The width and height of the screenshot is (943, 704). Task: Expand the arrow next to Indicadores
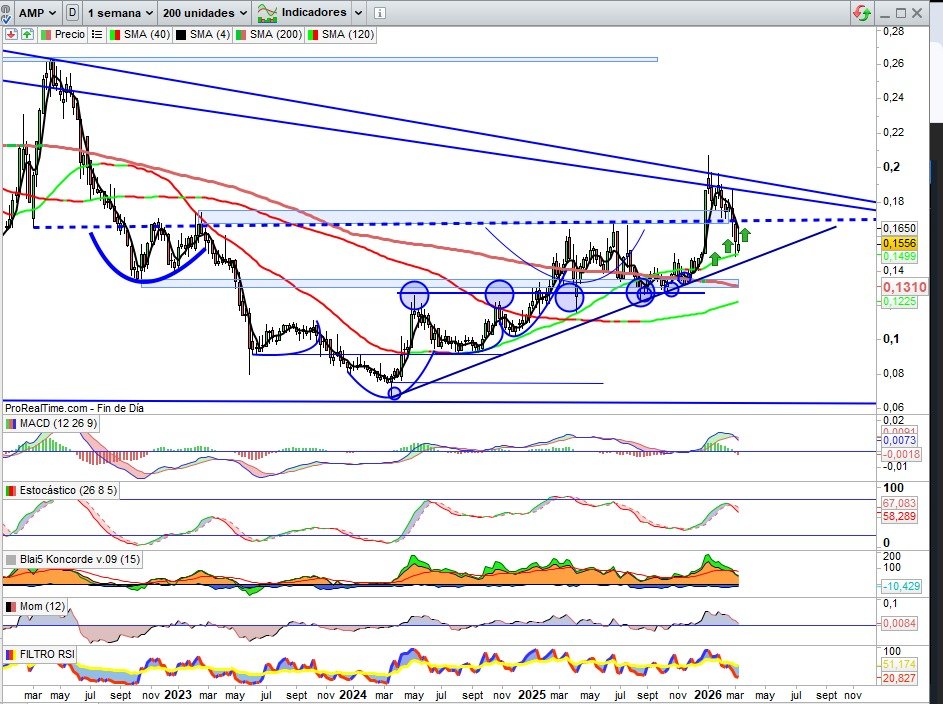point(358,13)
